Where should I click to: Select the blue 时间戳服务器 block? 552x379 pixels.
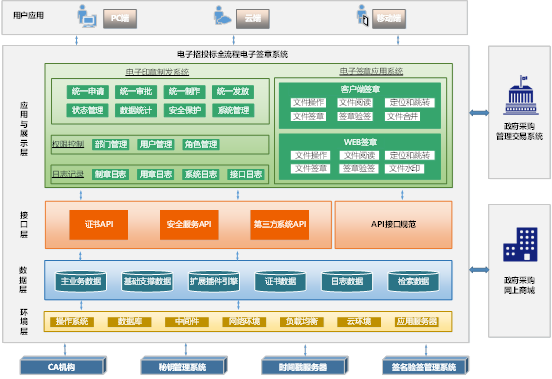(x=305, y=366)
